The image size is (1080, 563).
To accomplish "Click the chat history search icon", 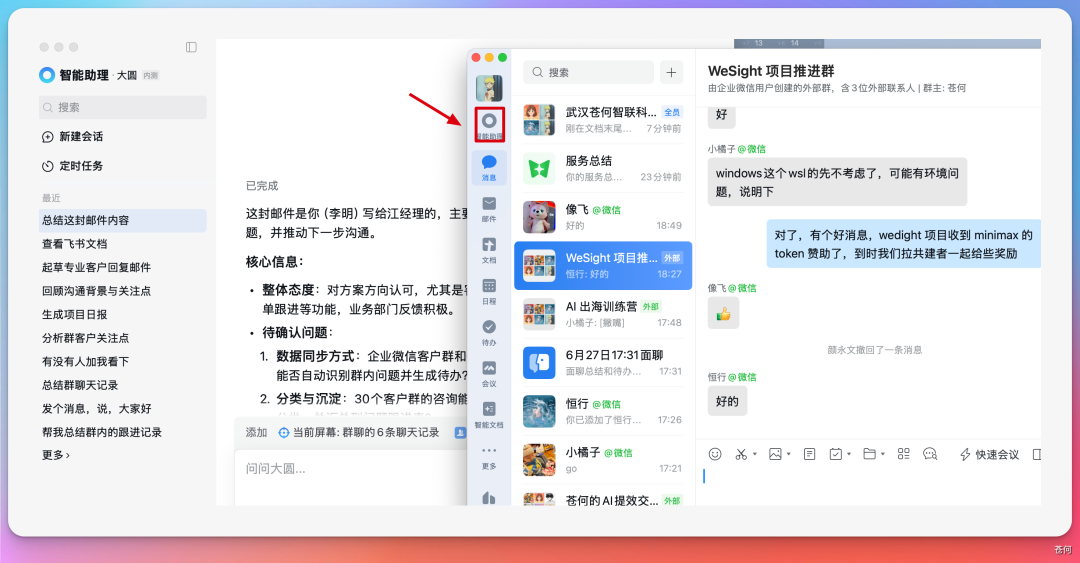I will (930, 454).
